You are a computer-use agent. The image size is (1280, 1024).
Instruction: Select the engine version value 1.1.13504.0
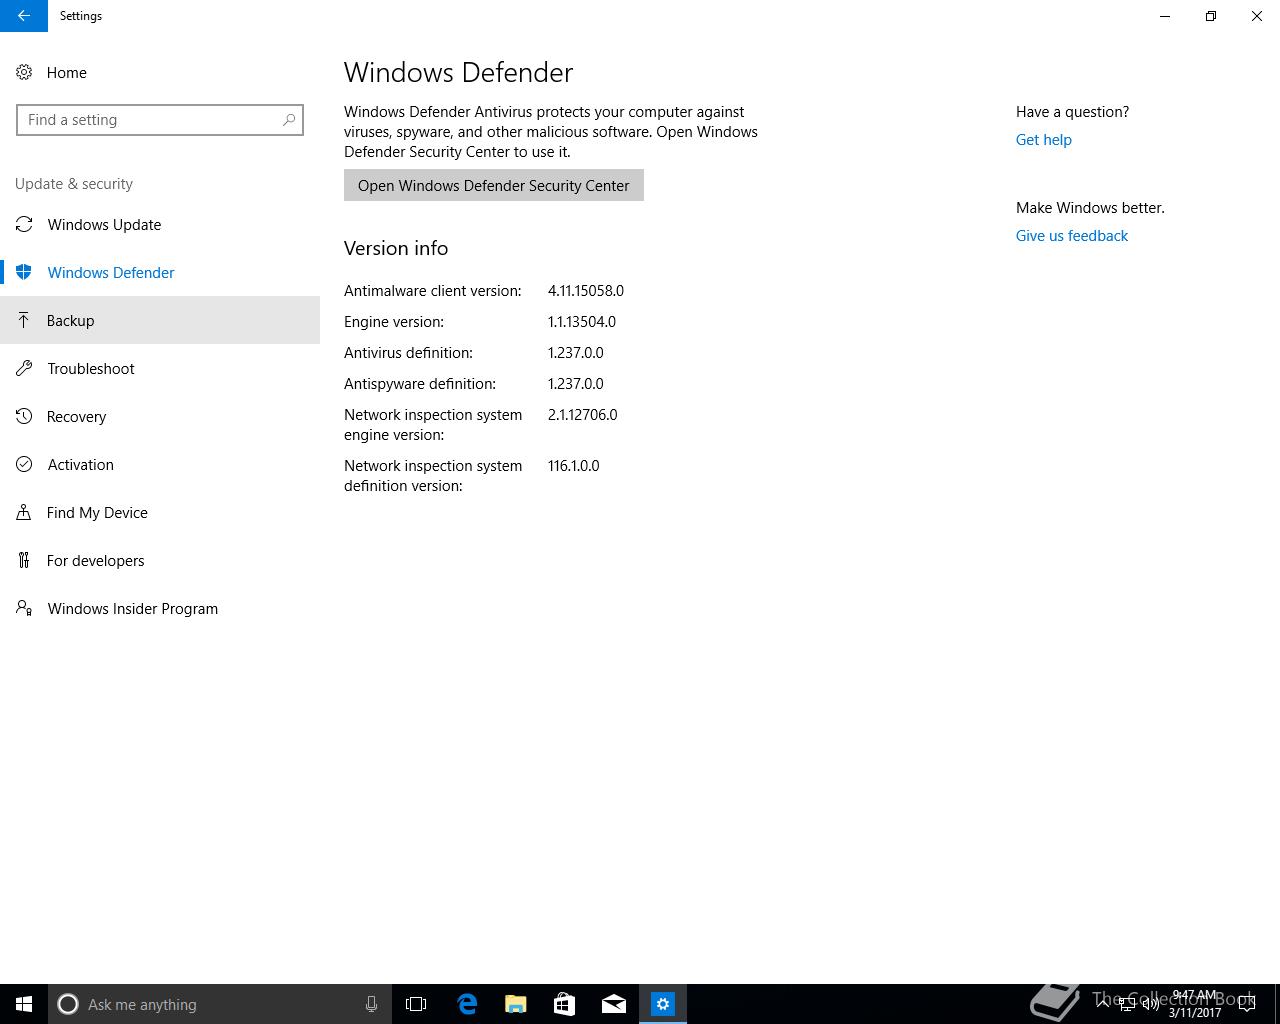click(582, 322)
